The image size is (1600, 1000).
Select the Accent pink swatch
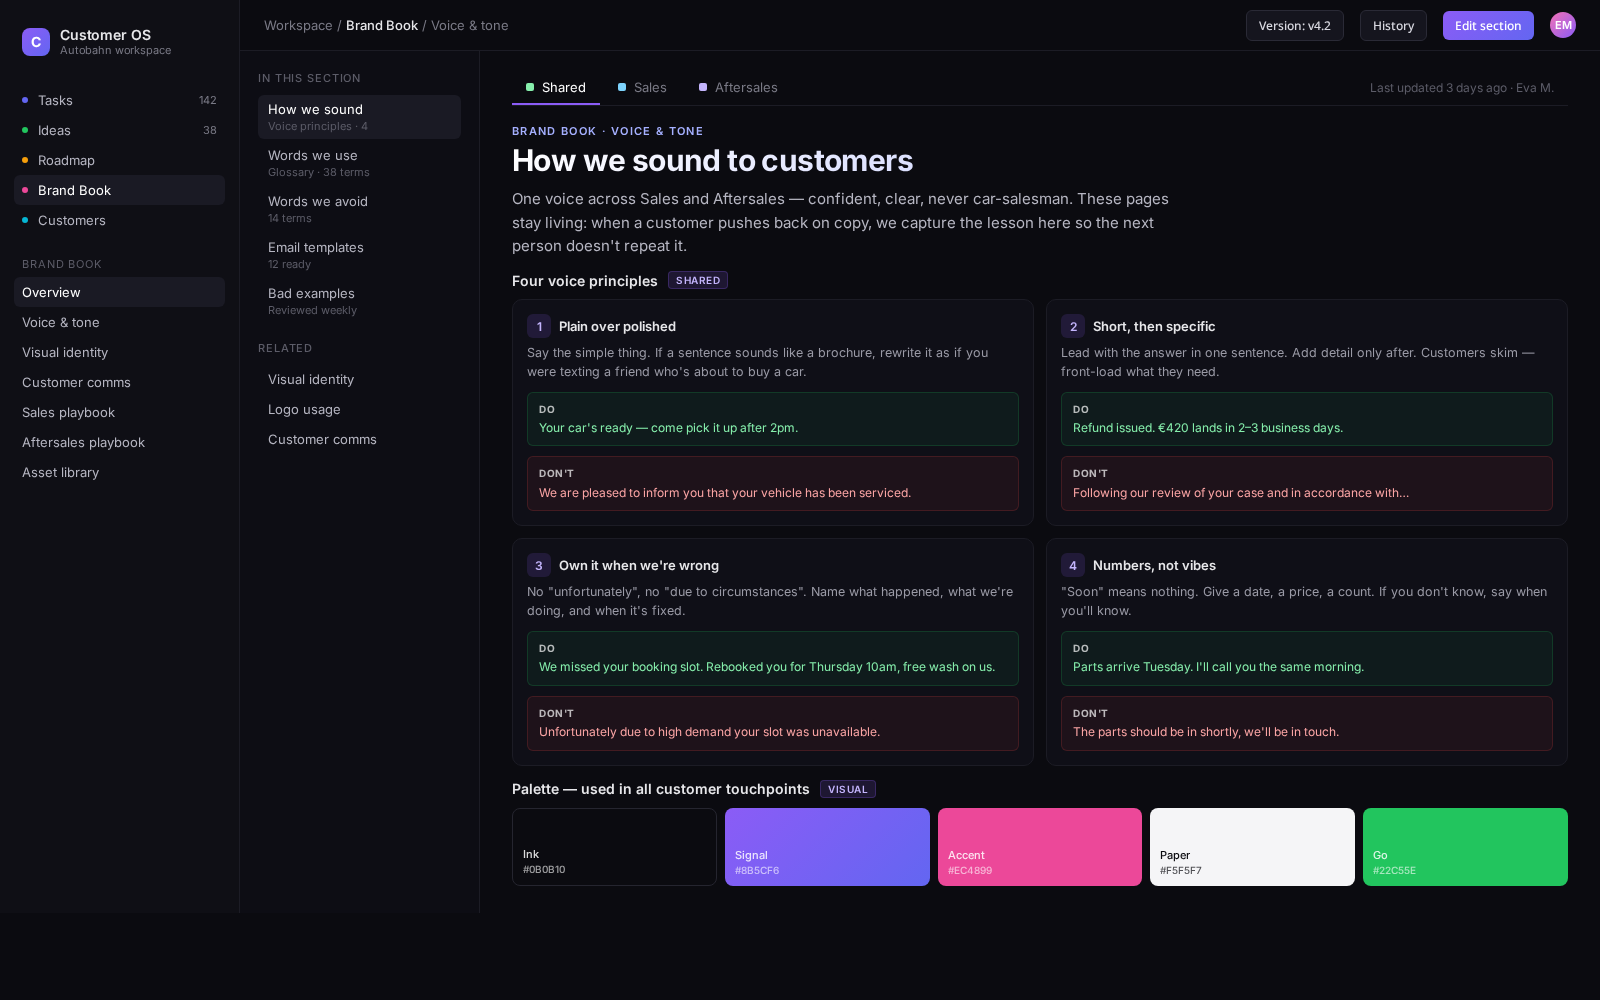1040,847
